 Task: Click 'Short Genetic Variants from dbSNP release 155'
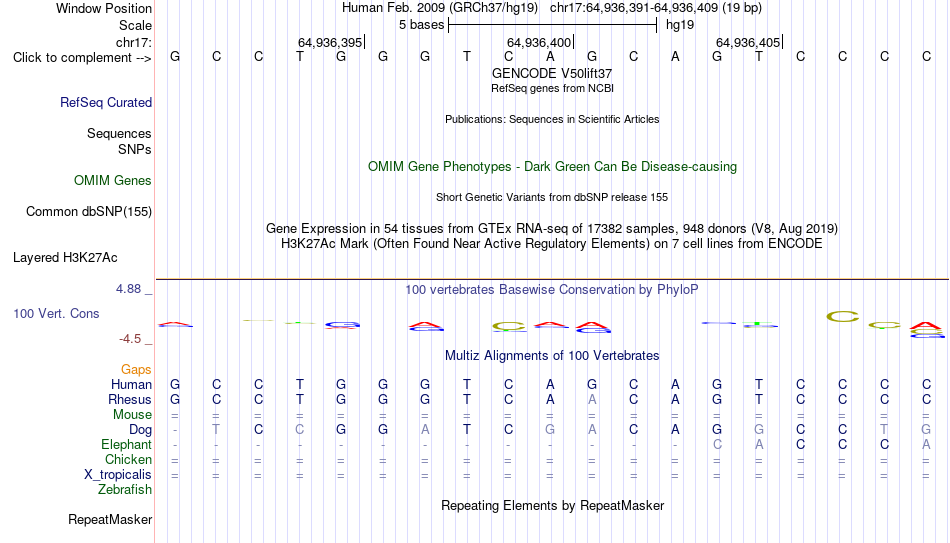pyautogui.click(x=552, y=198)
